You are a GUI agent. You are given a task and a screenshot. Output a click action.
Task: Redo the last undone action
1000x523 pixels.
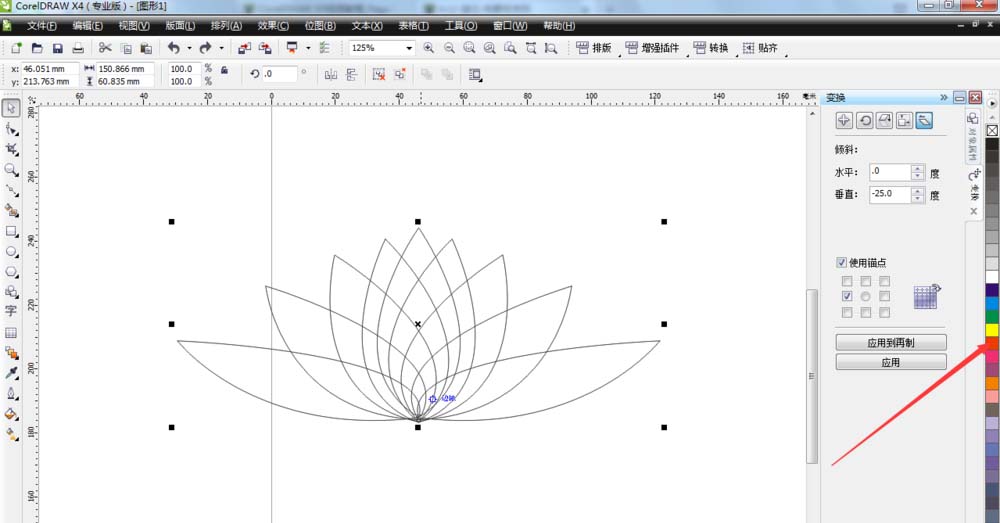205,48
